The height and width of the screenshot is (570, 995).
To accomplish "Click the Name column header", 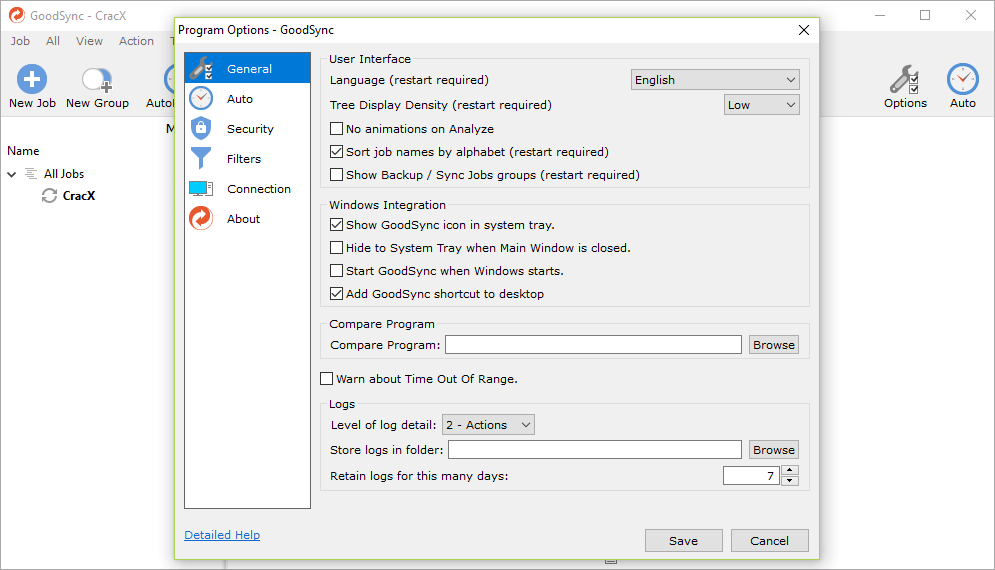I will [23, 150].
